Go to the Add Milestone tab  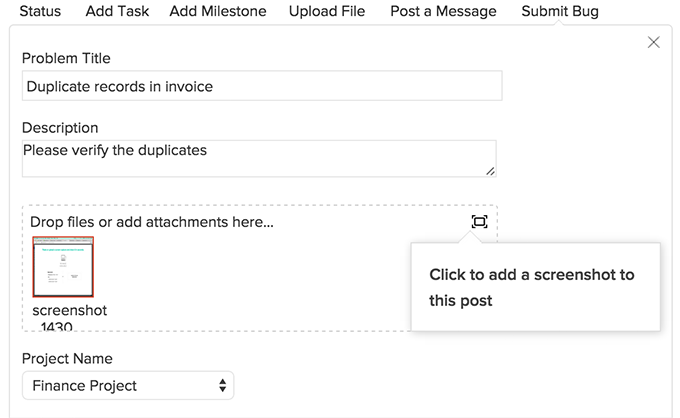(218, 12)
